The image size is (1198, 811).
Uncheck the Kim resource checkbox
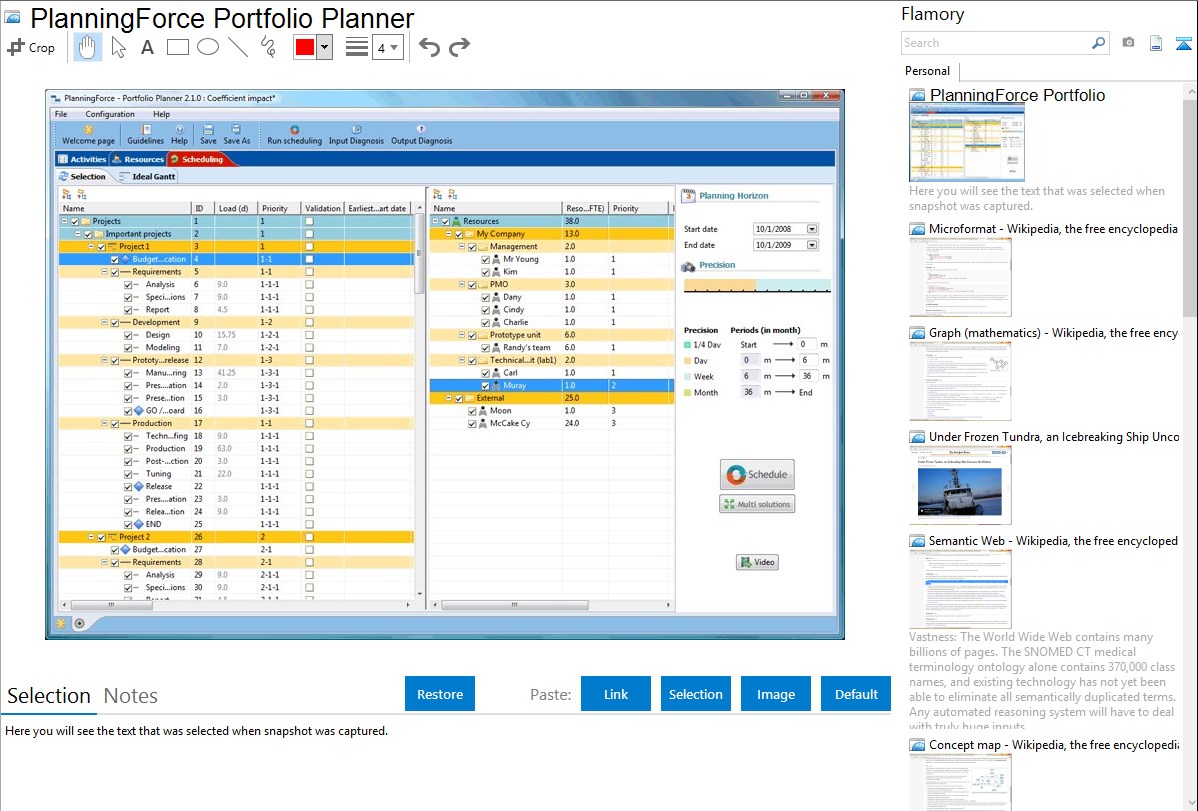485,271
